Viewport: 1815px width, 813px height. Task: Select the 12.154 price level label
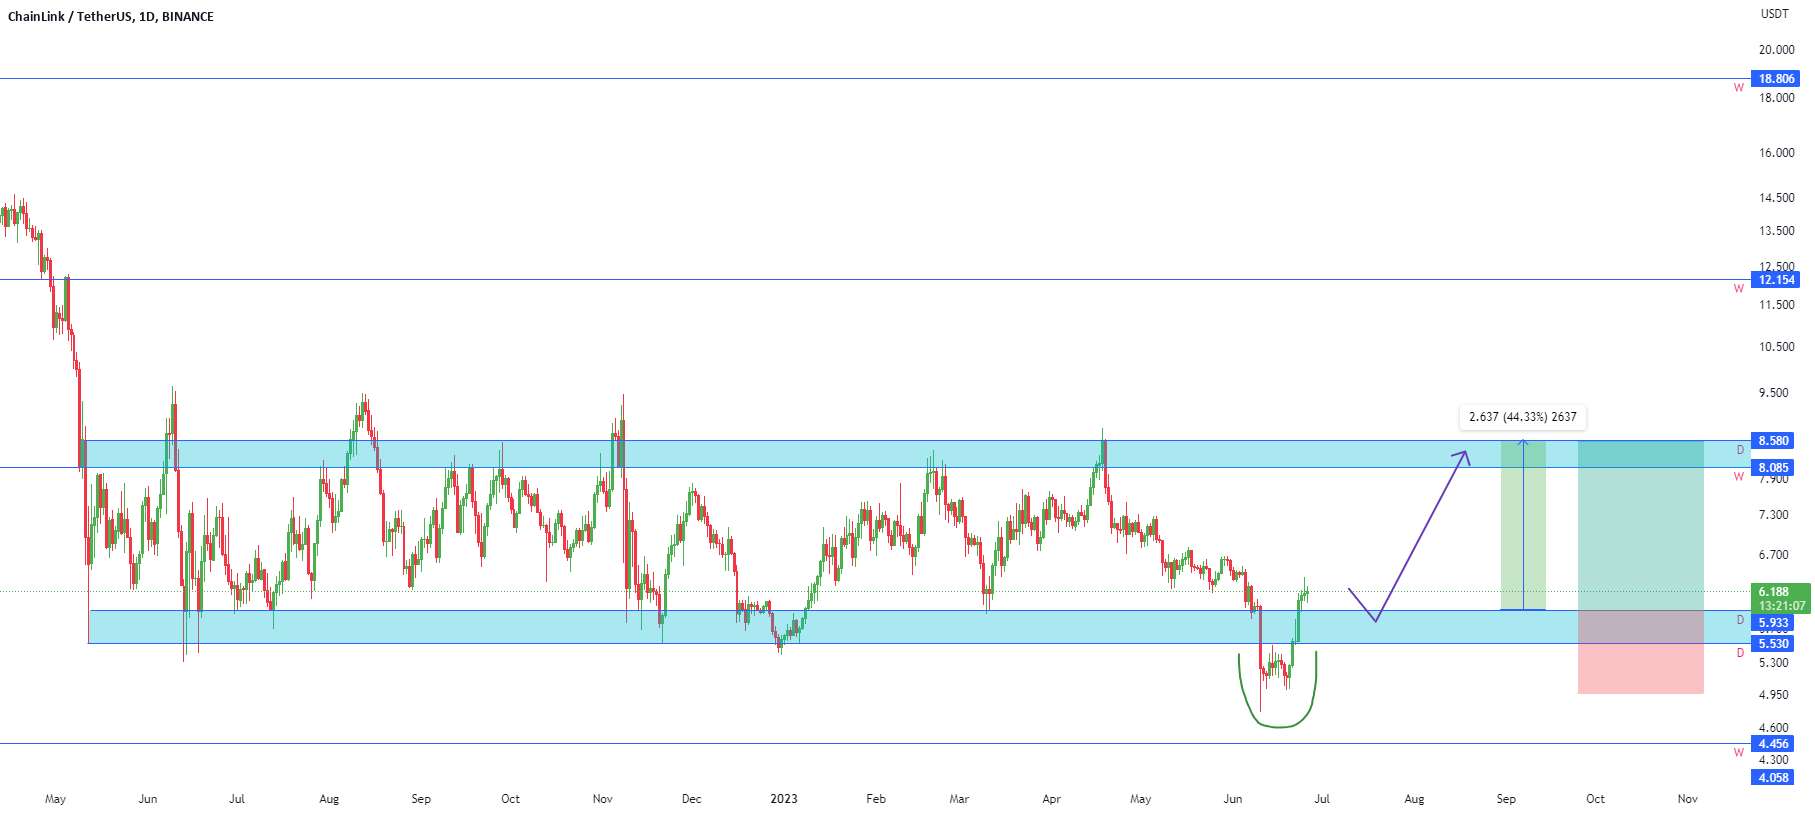point(1776,280)
